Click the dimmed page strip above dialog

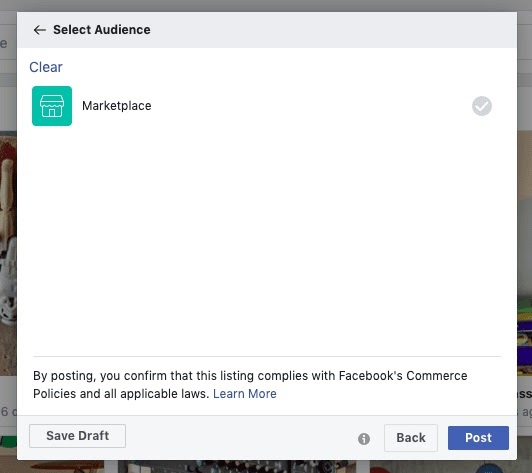(266, 5)
